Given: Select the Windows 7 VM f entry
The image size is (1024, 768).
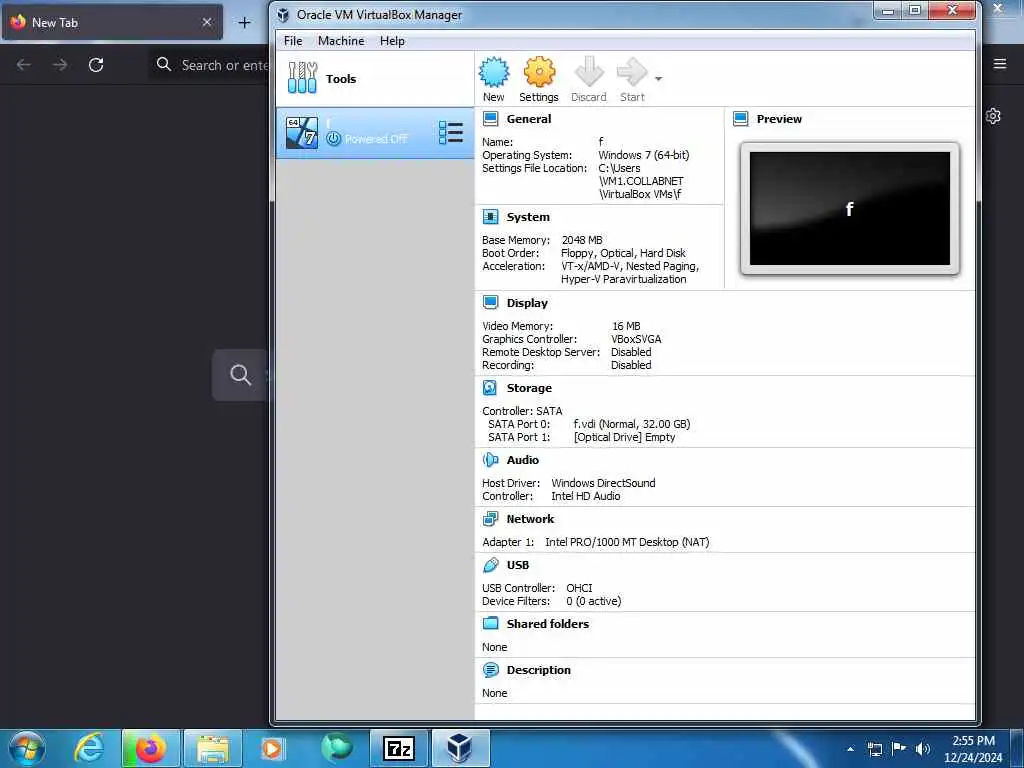Looking at the screenshot, I should point(375,133).
